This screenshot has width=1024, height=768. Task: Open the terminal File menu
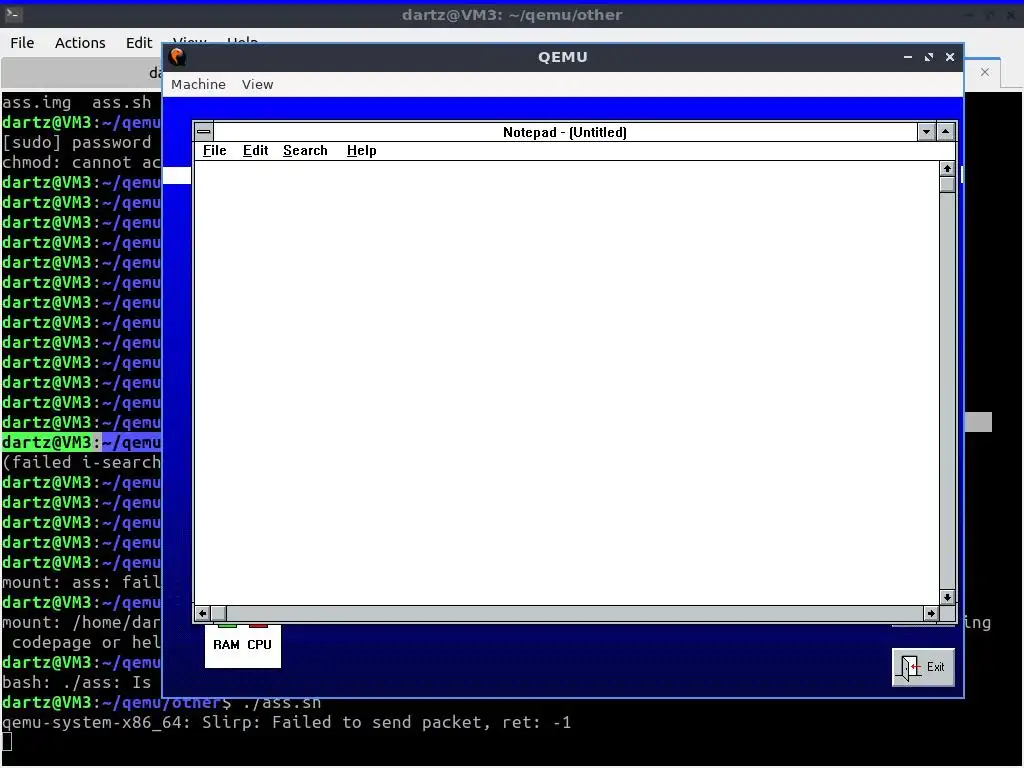22,42
